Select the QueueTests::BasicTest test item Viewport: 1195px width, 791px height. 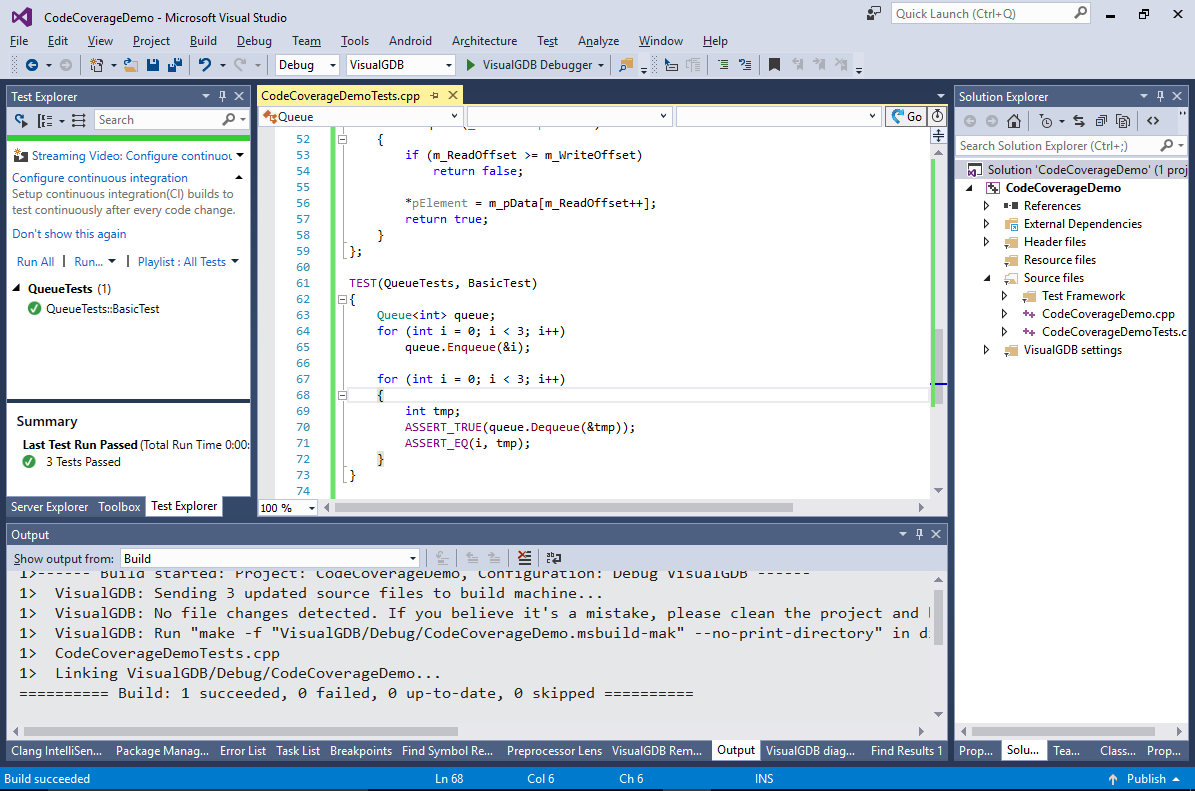tap(102, 309)
